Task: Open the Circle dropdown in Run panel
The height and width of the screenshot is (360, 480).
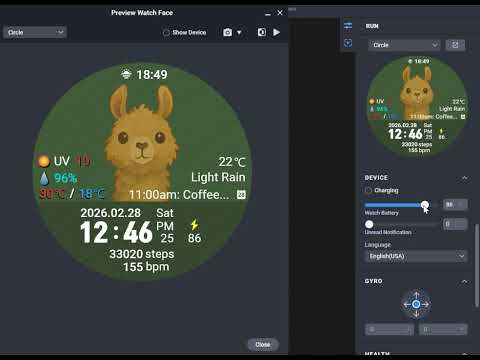Action: click(x=404, y=45)
